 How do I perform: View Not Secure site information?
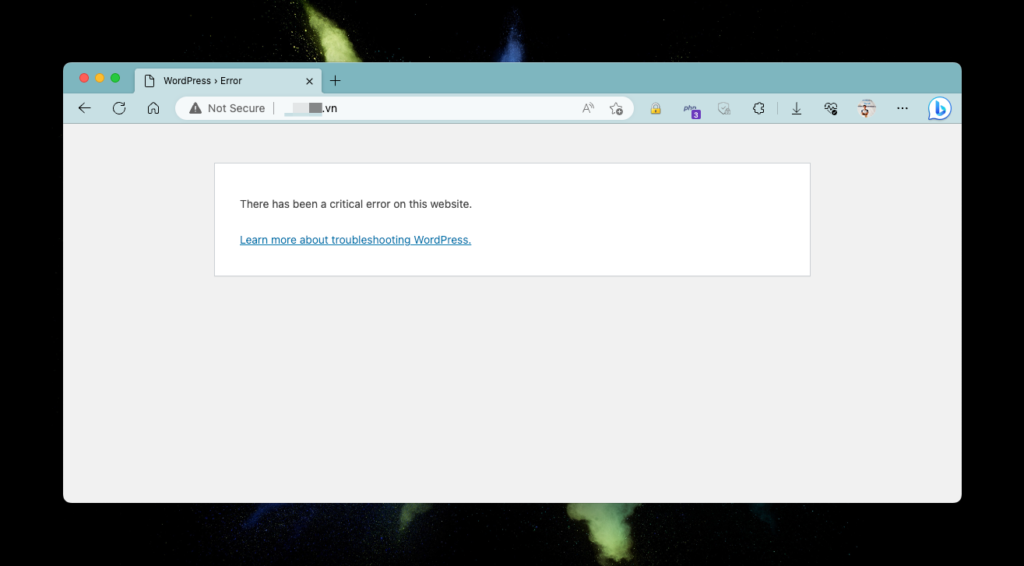[227, 108]
